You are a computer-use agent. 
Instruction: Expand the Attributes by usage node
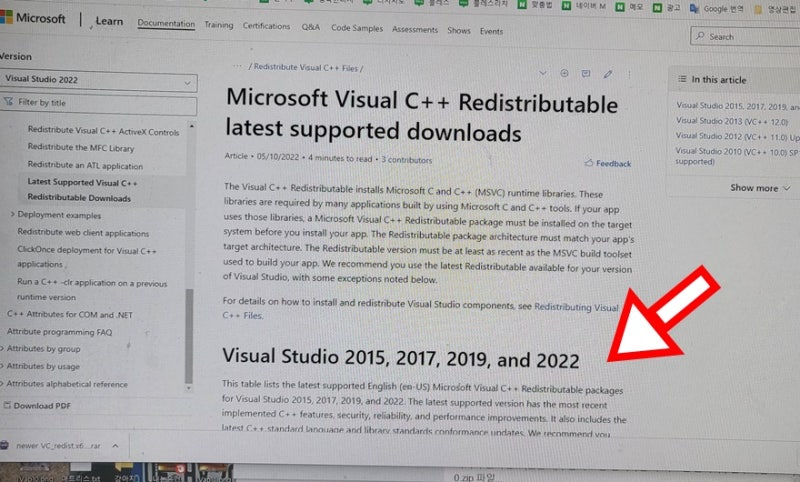[x=2, y=366]
